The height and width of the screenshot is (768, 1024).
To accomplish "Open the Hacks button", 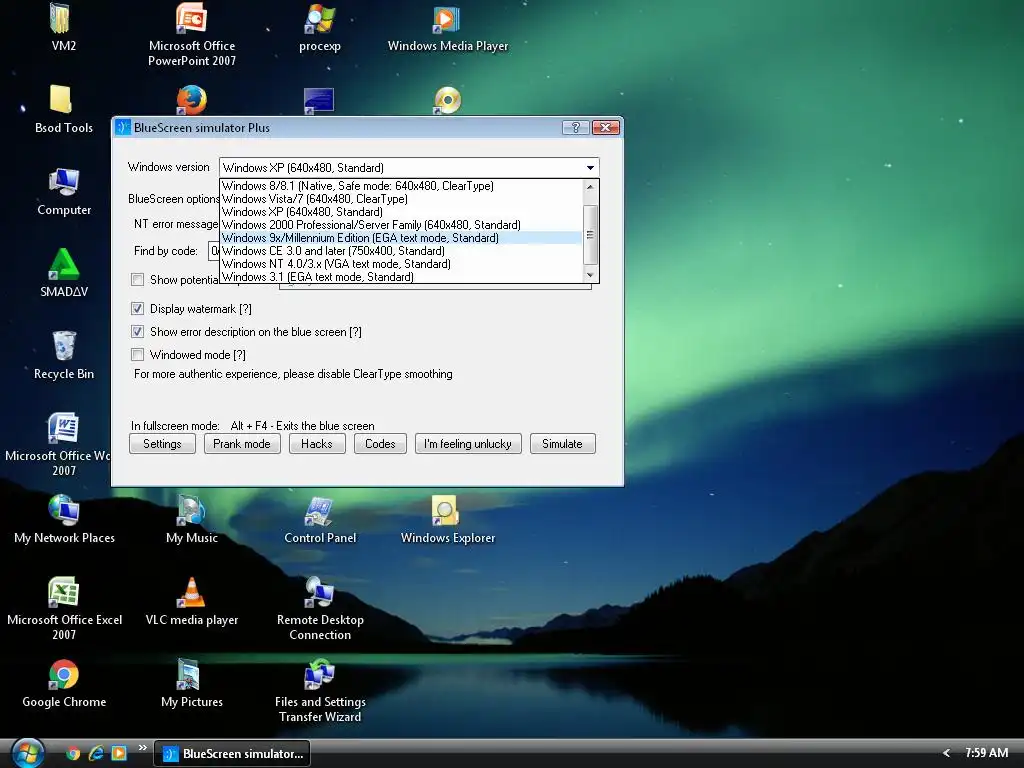I will 317,444.
